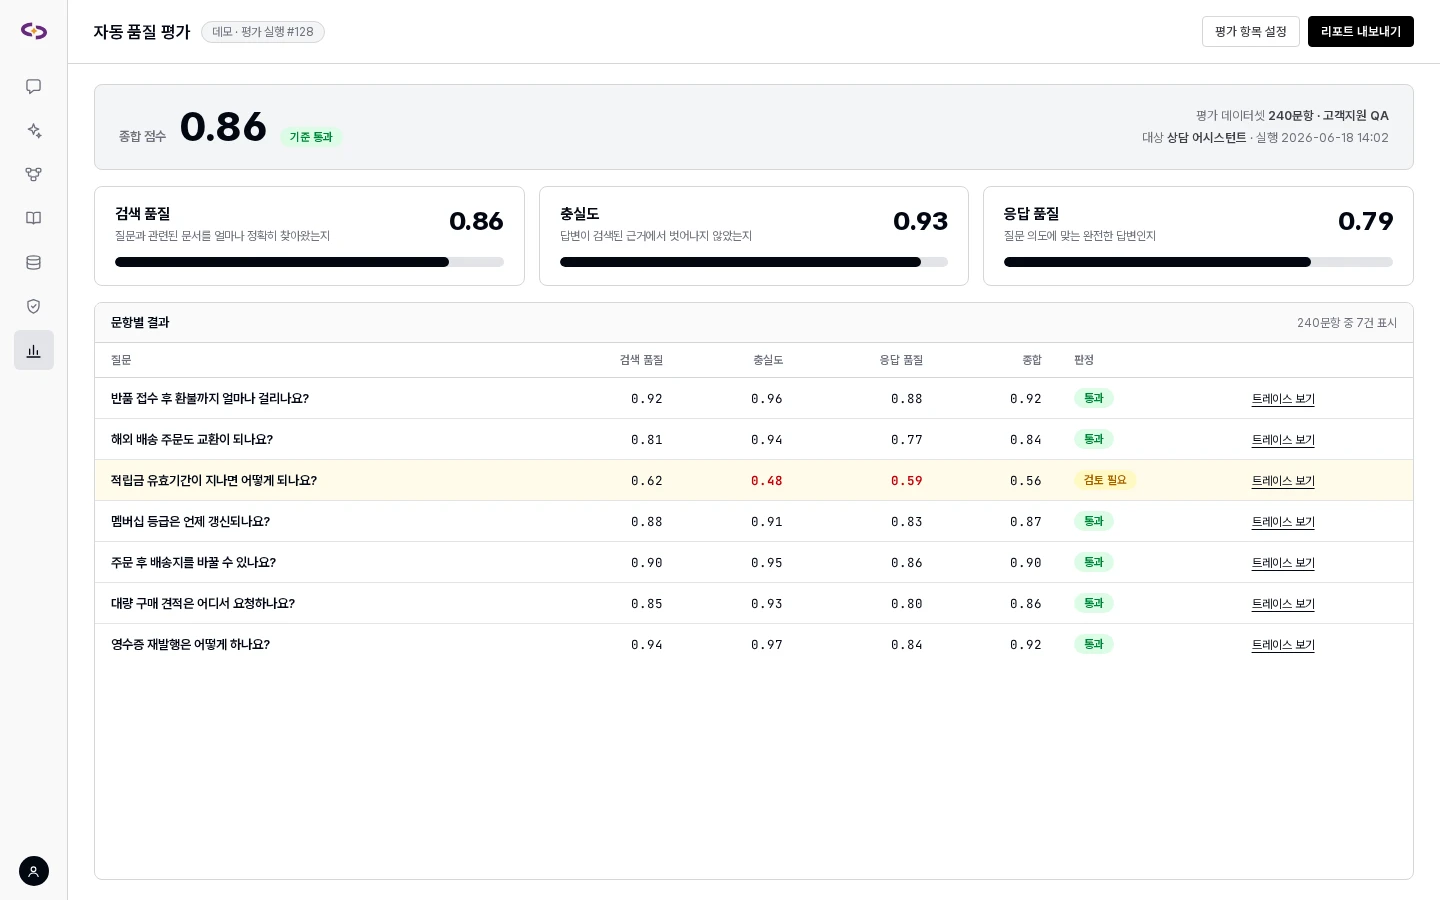The height and width of the screenshot is (900, 1440).
Task: Click the 검토 필요 status badge
Action: 1105,481
